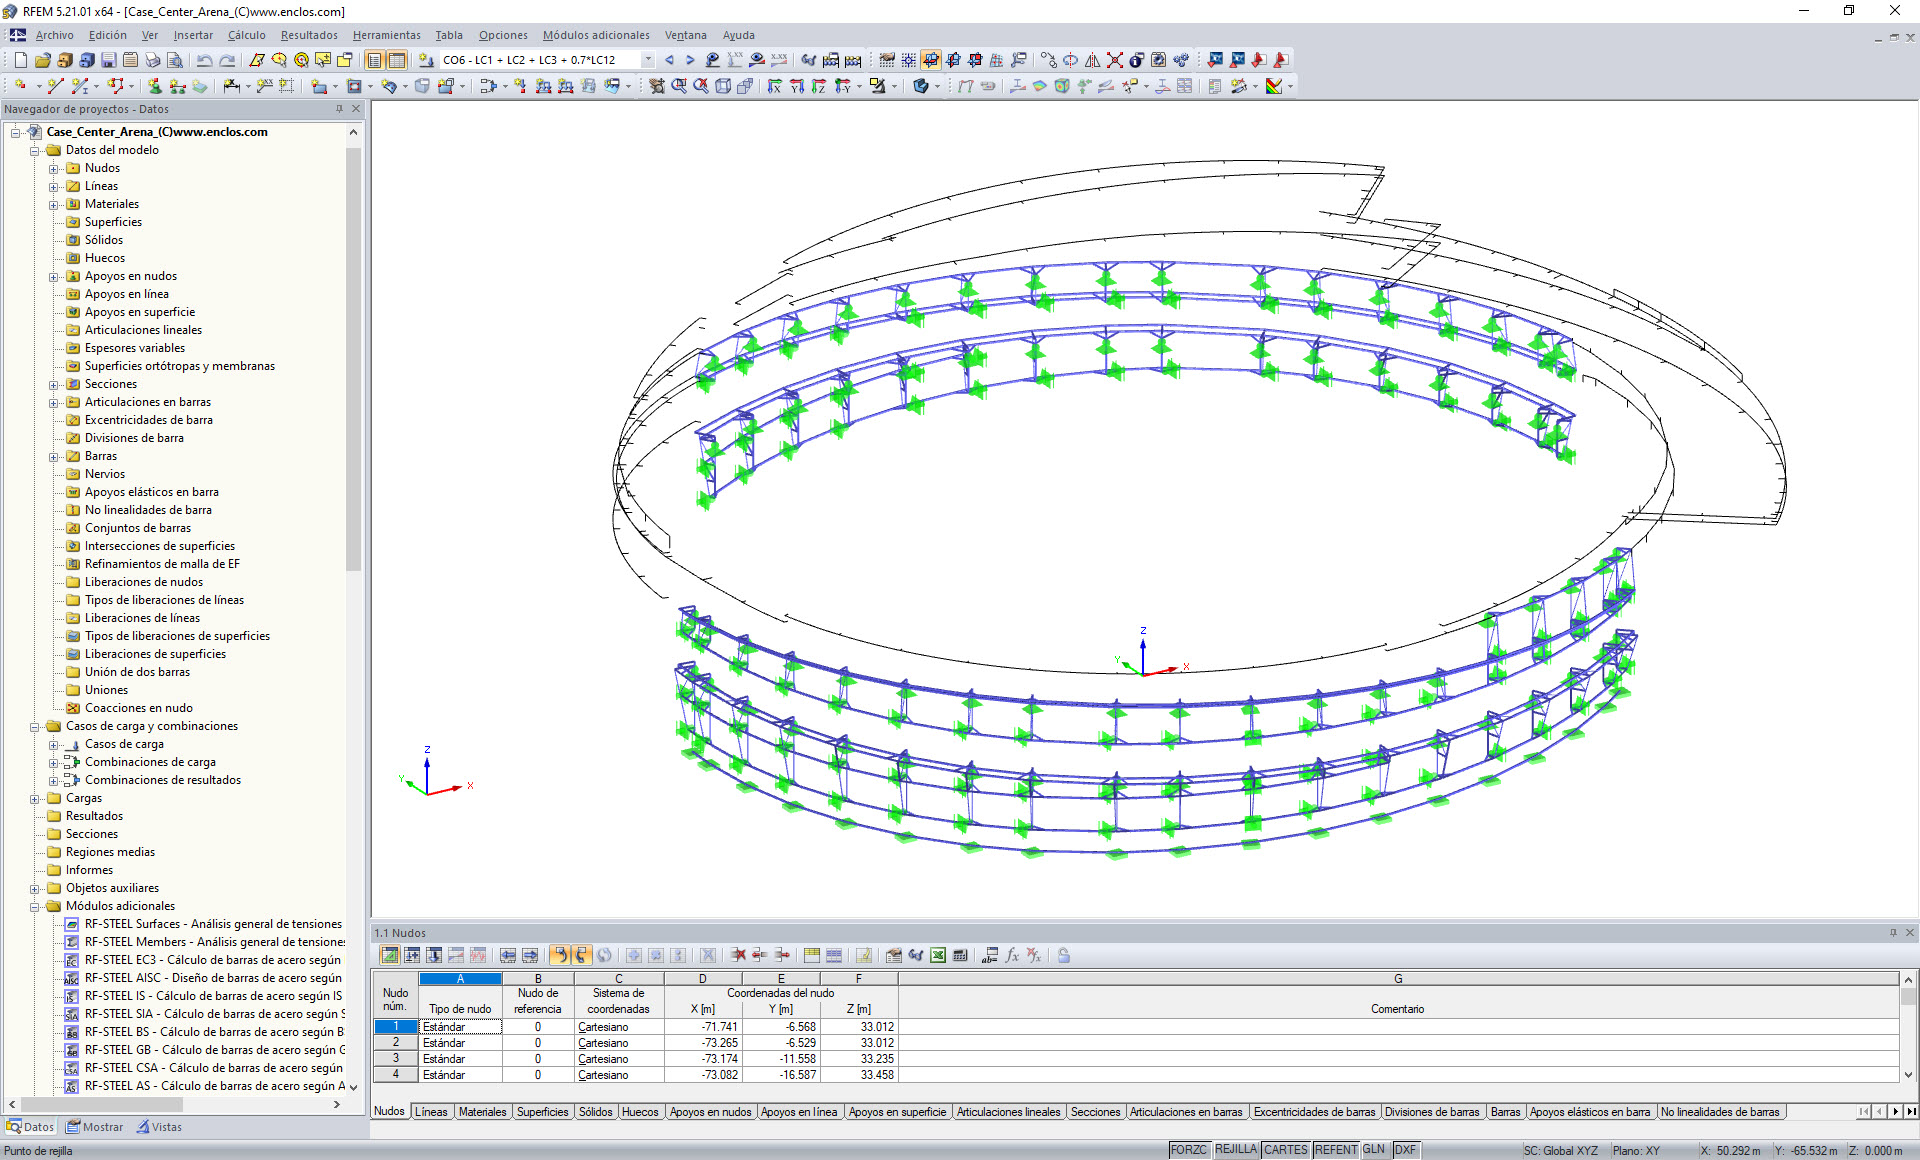Open the calculator in the table toolbar
Viewport: 1920px width, 1160px height.
point(960,956)
